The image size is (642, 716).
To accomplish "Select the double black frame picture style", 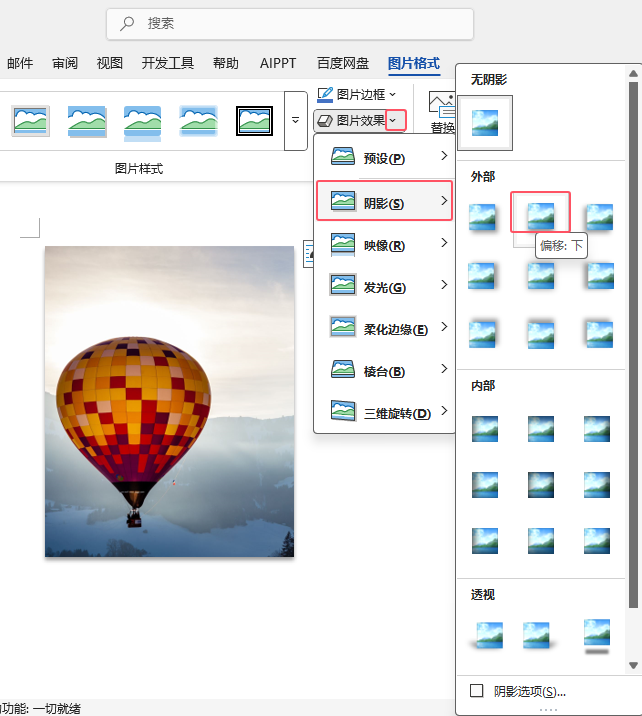I will tap(254, 121).
